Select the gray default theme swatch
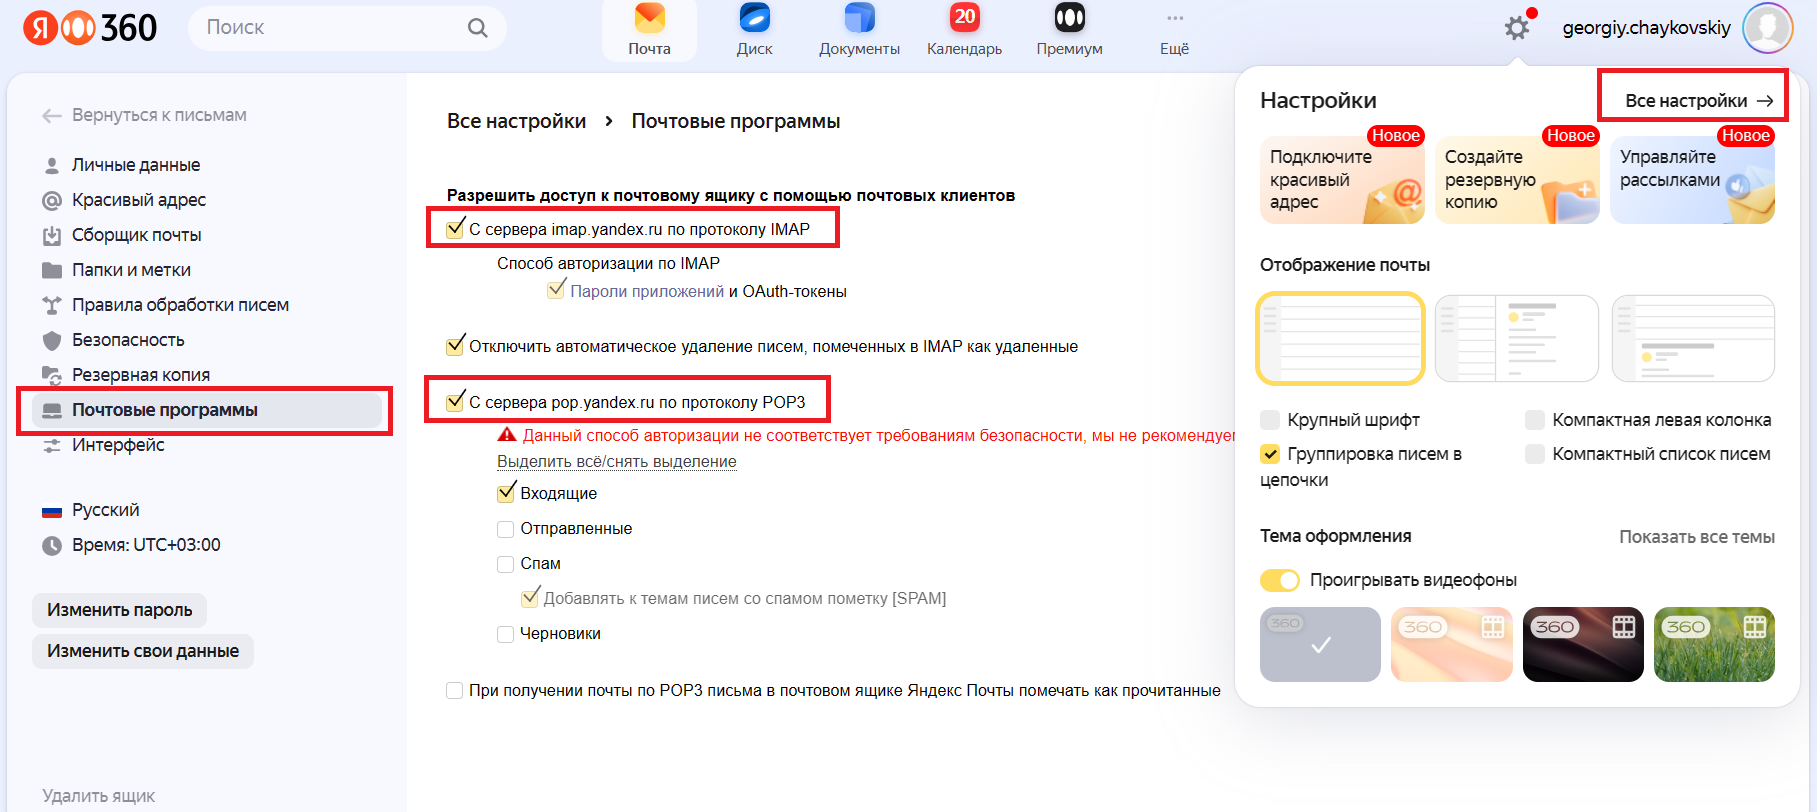 point(1320,645)
